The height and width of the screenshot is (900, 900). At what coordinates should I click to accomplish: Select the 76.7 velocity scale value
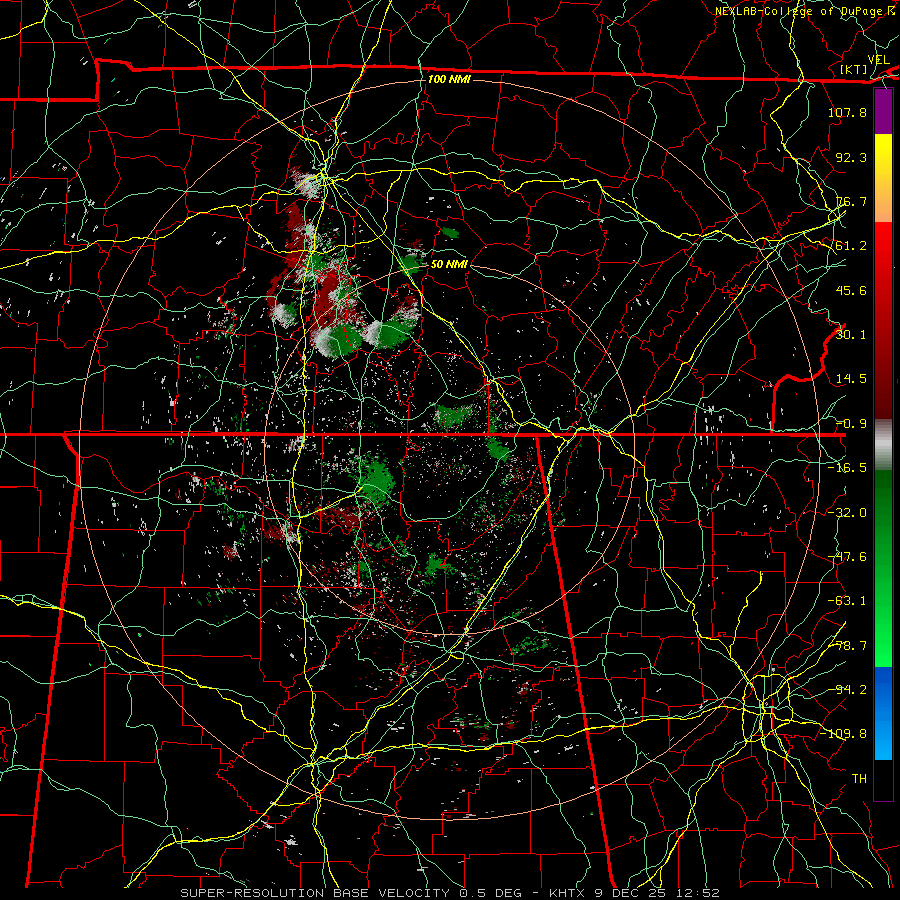click(x=851, y=201)
